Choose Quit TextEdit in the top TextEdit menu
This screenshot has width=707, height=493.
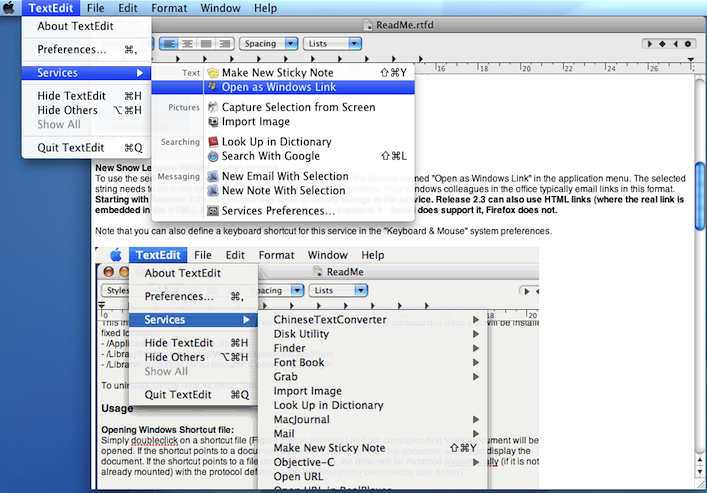86,148
